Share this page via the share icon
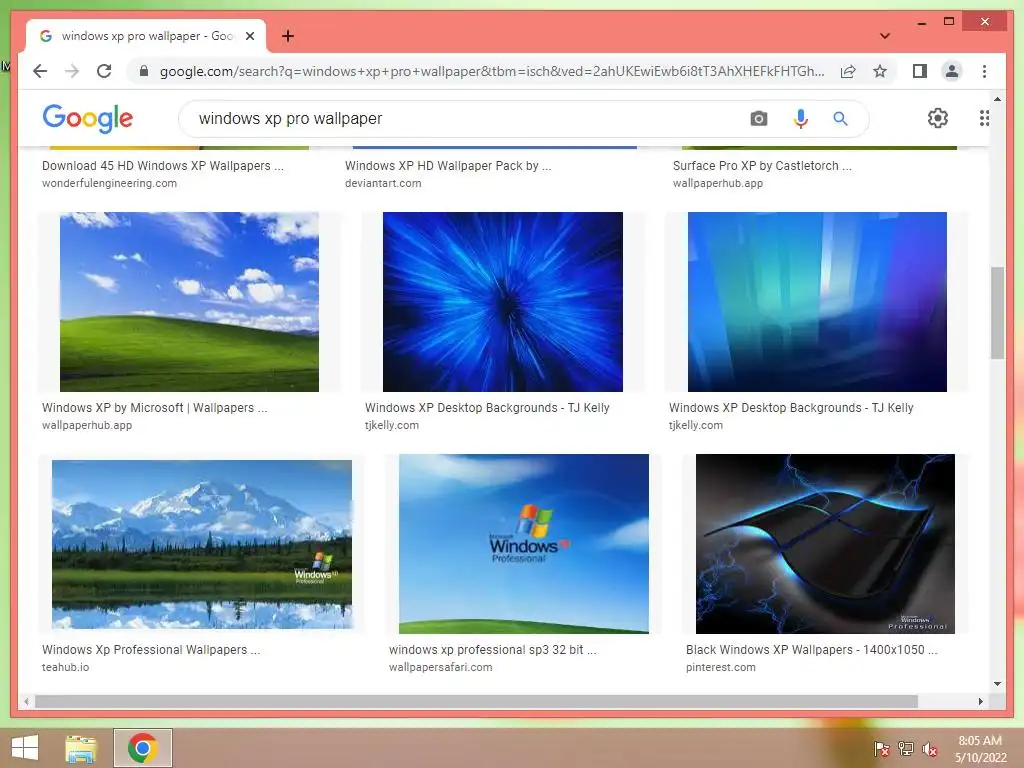The width and height of the screenshot is (1024, 768). click(x=848, y=71)
